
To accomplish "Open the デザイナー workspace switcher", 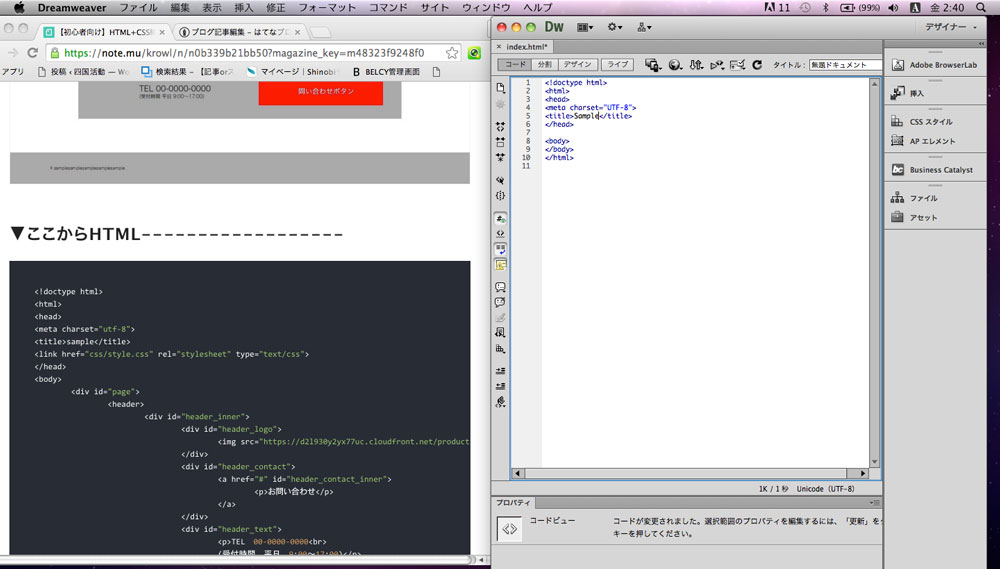I will [x=950, y=27].
